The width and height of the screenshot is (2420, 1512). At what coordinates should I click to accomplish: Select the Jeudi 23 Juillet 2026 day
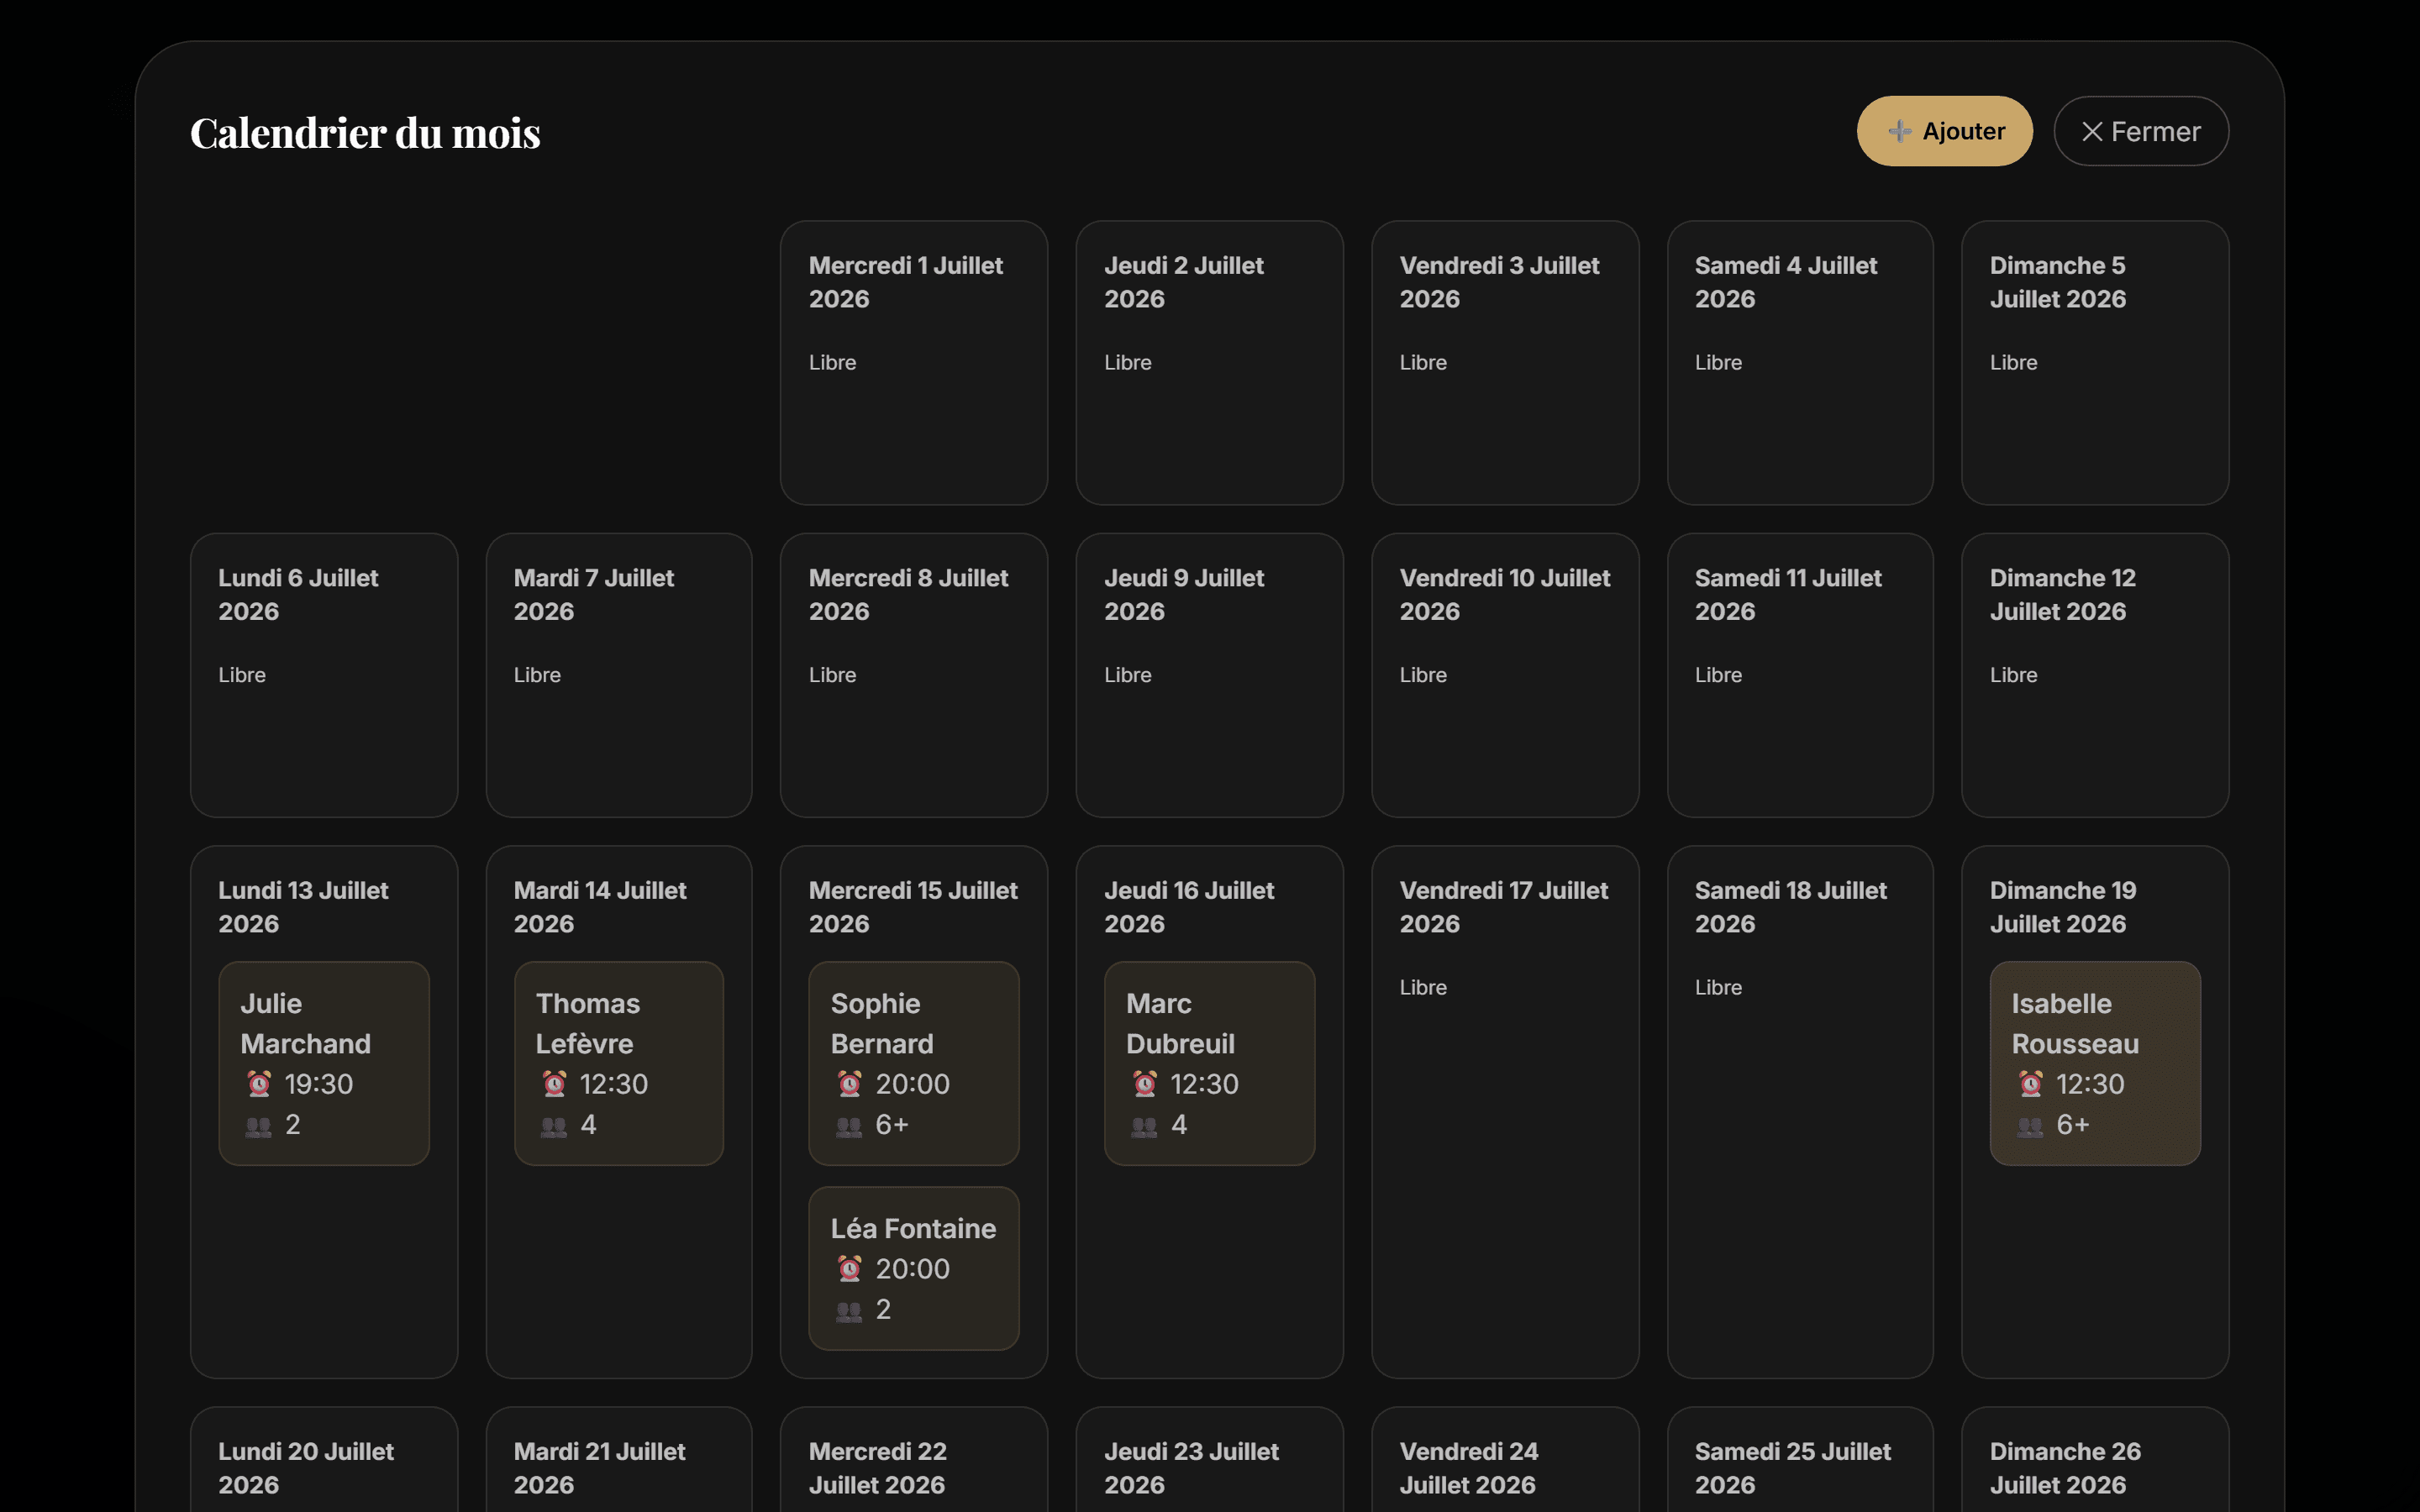pyautogui.click(x=1209, y=1460)
